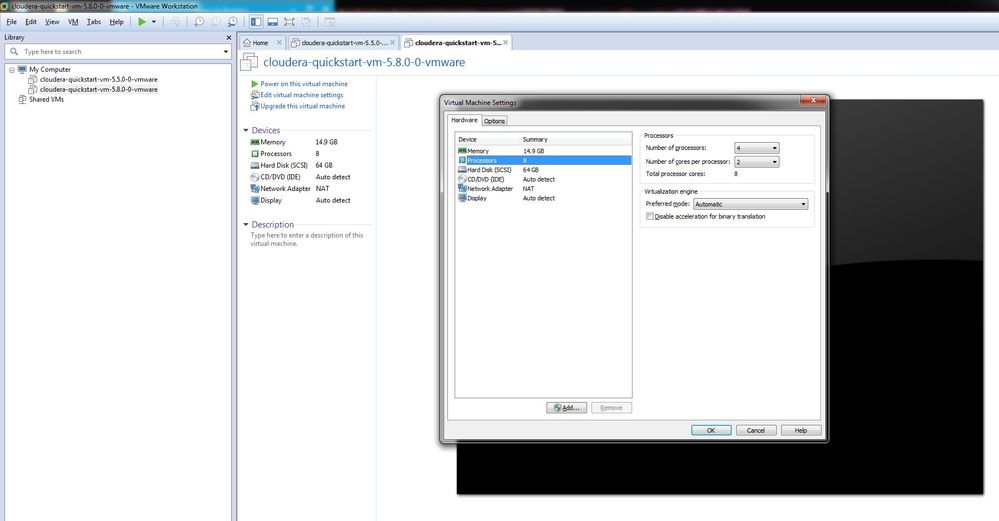Open the Library search dropdown arrow

(x=226, y=52)
